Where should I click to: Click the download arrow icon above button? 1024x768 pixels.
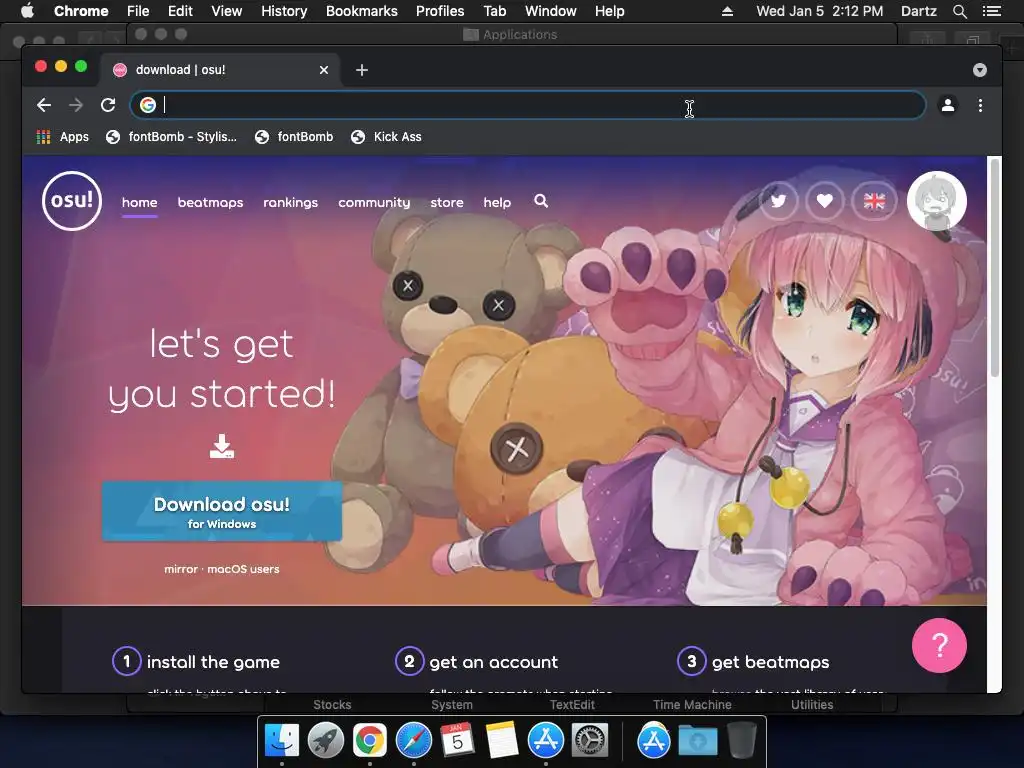221,446
